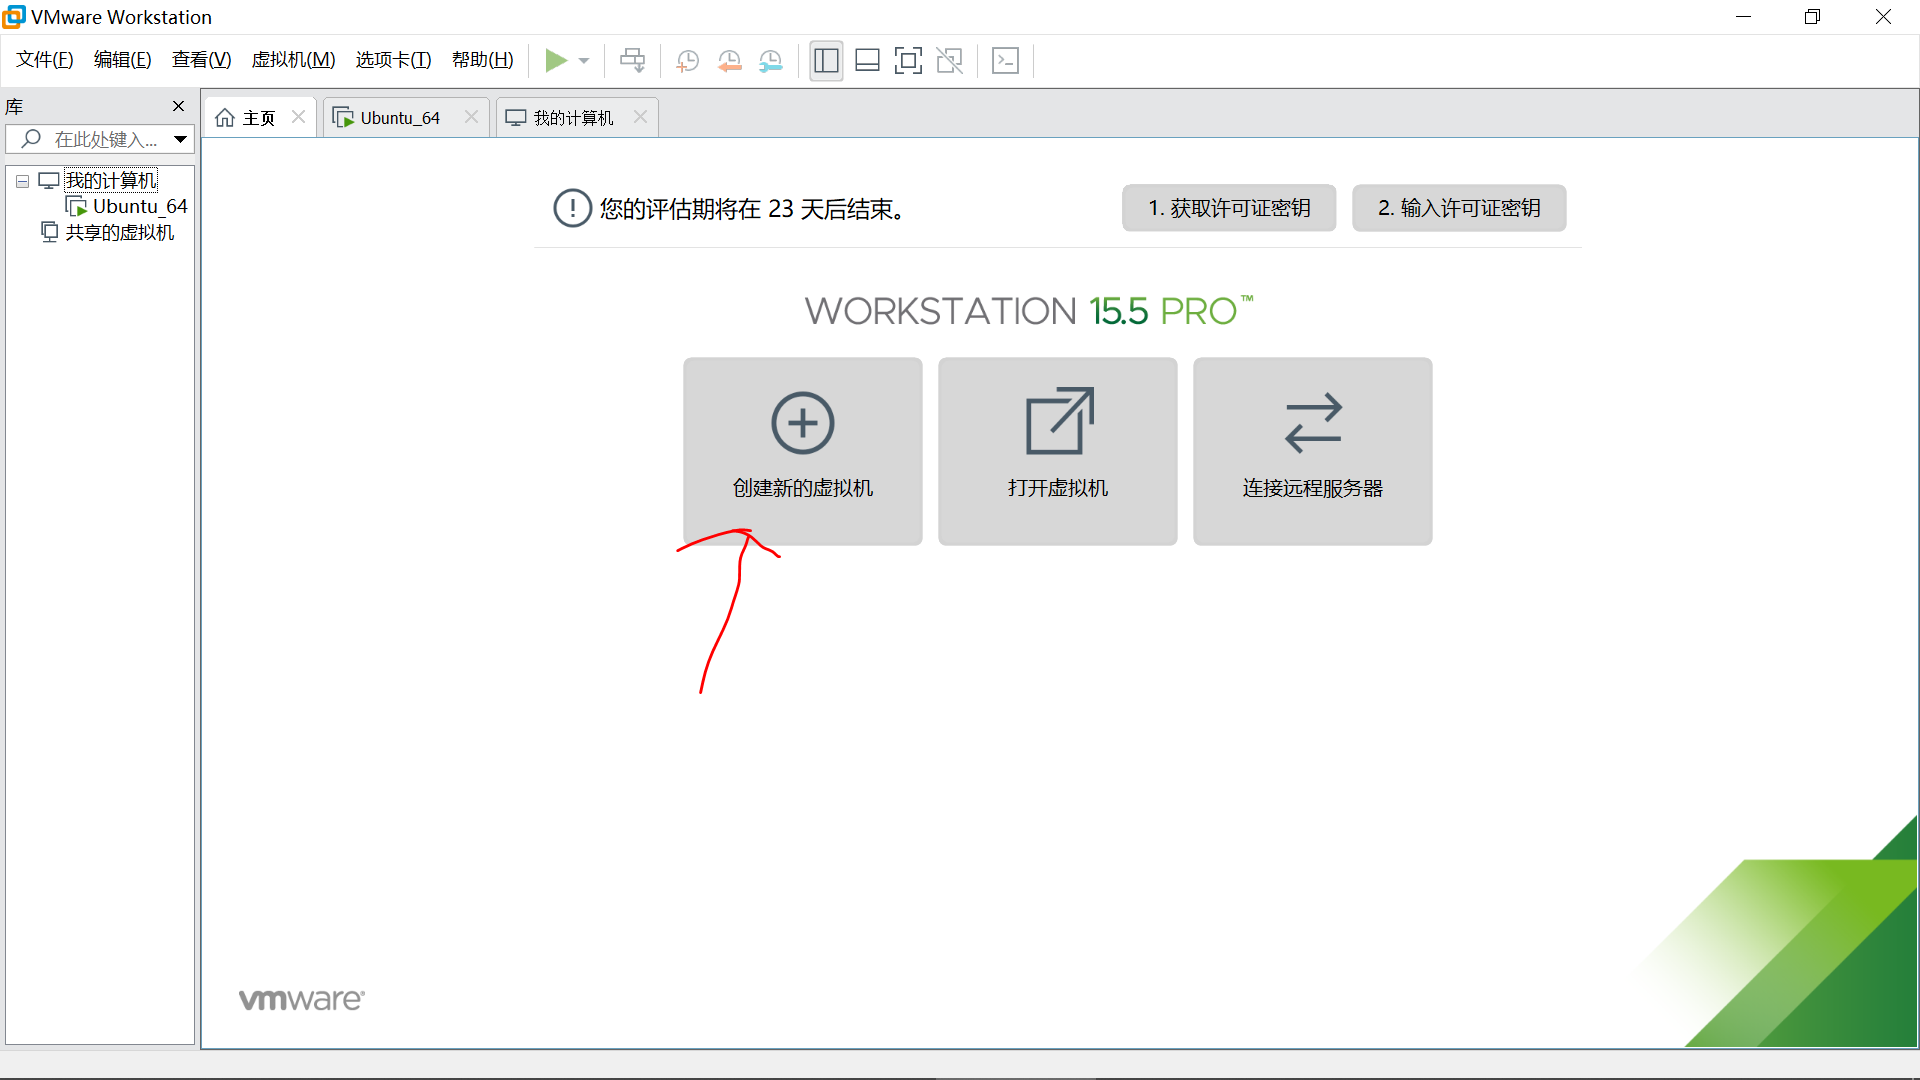
Task: Enter full screen mode
Action: coord(908,61)
